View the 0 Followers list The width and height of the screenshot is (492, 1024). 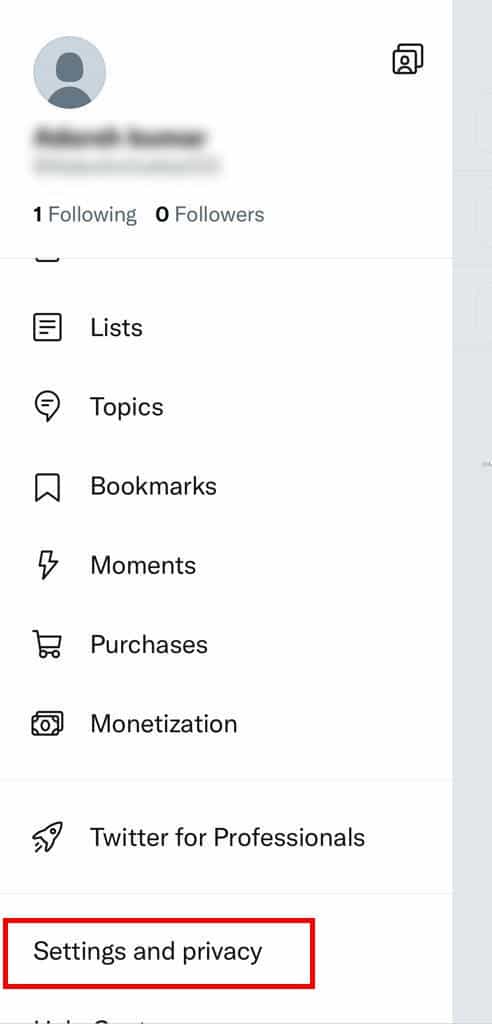coord(210,215)
